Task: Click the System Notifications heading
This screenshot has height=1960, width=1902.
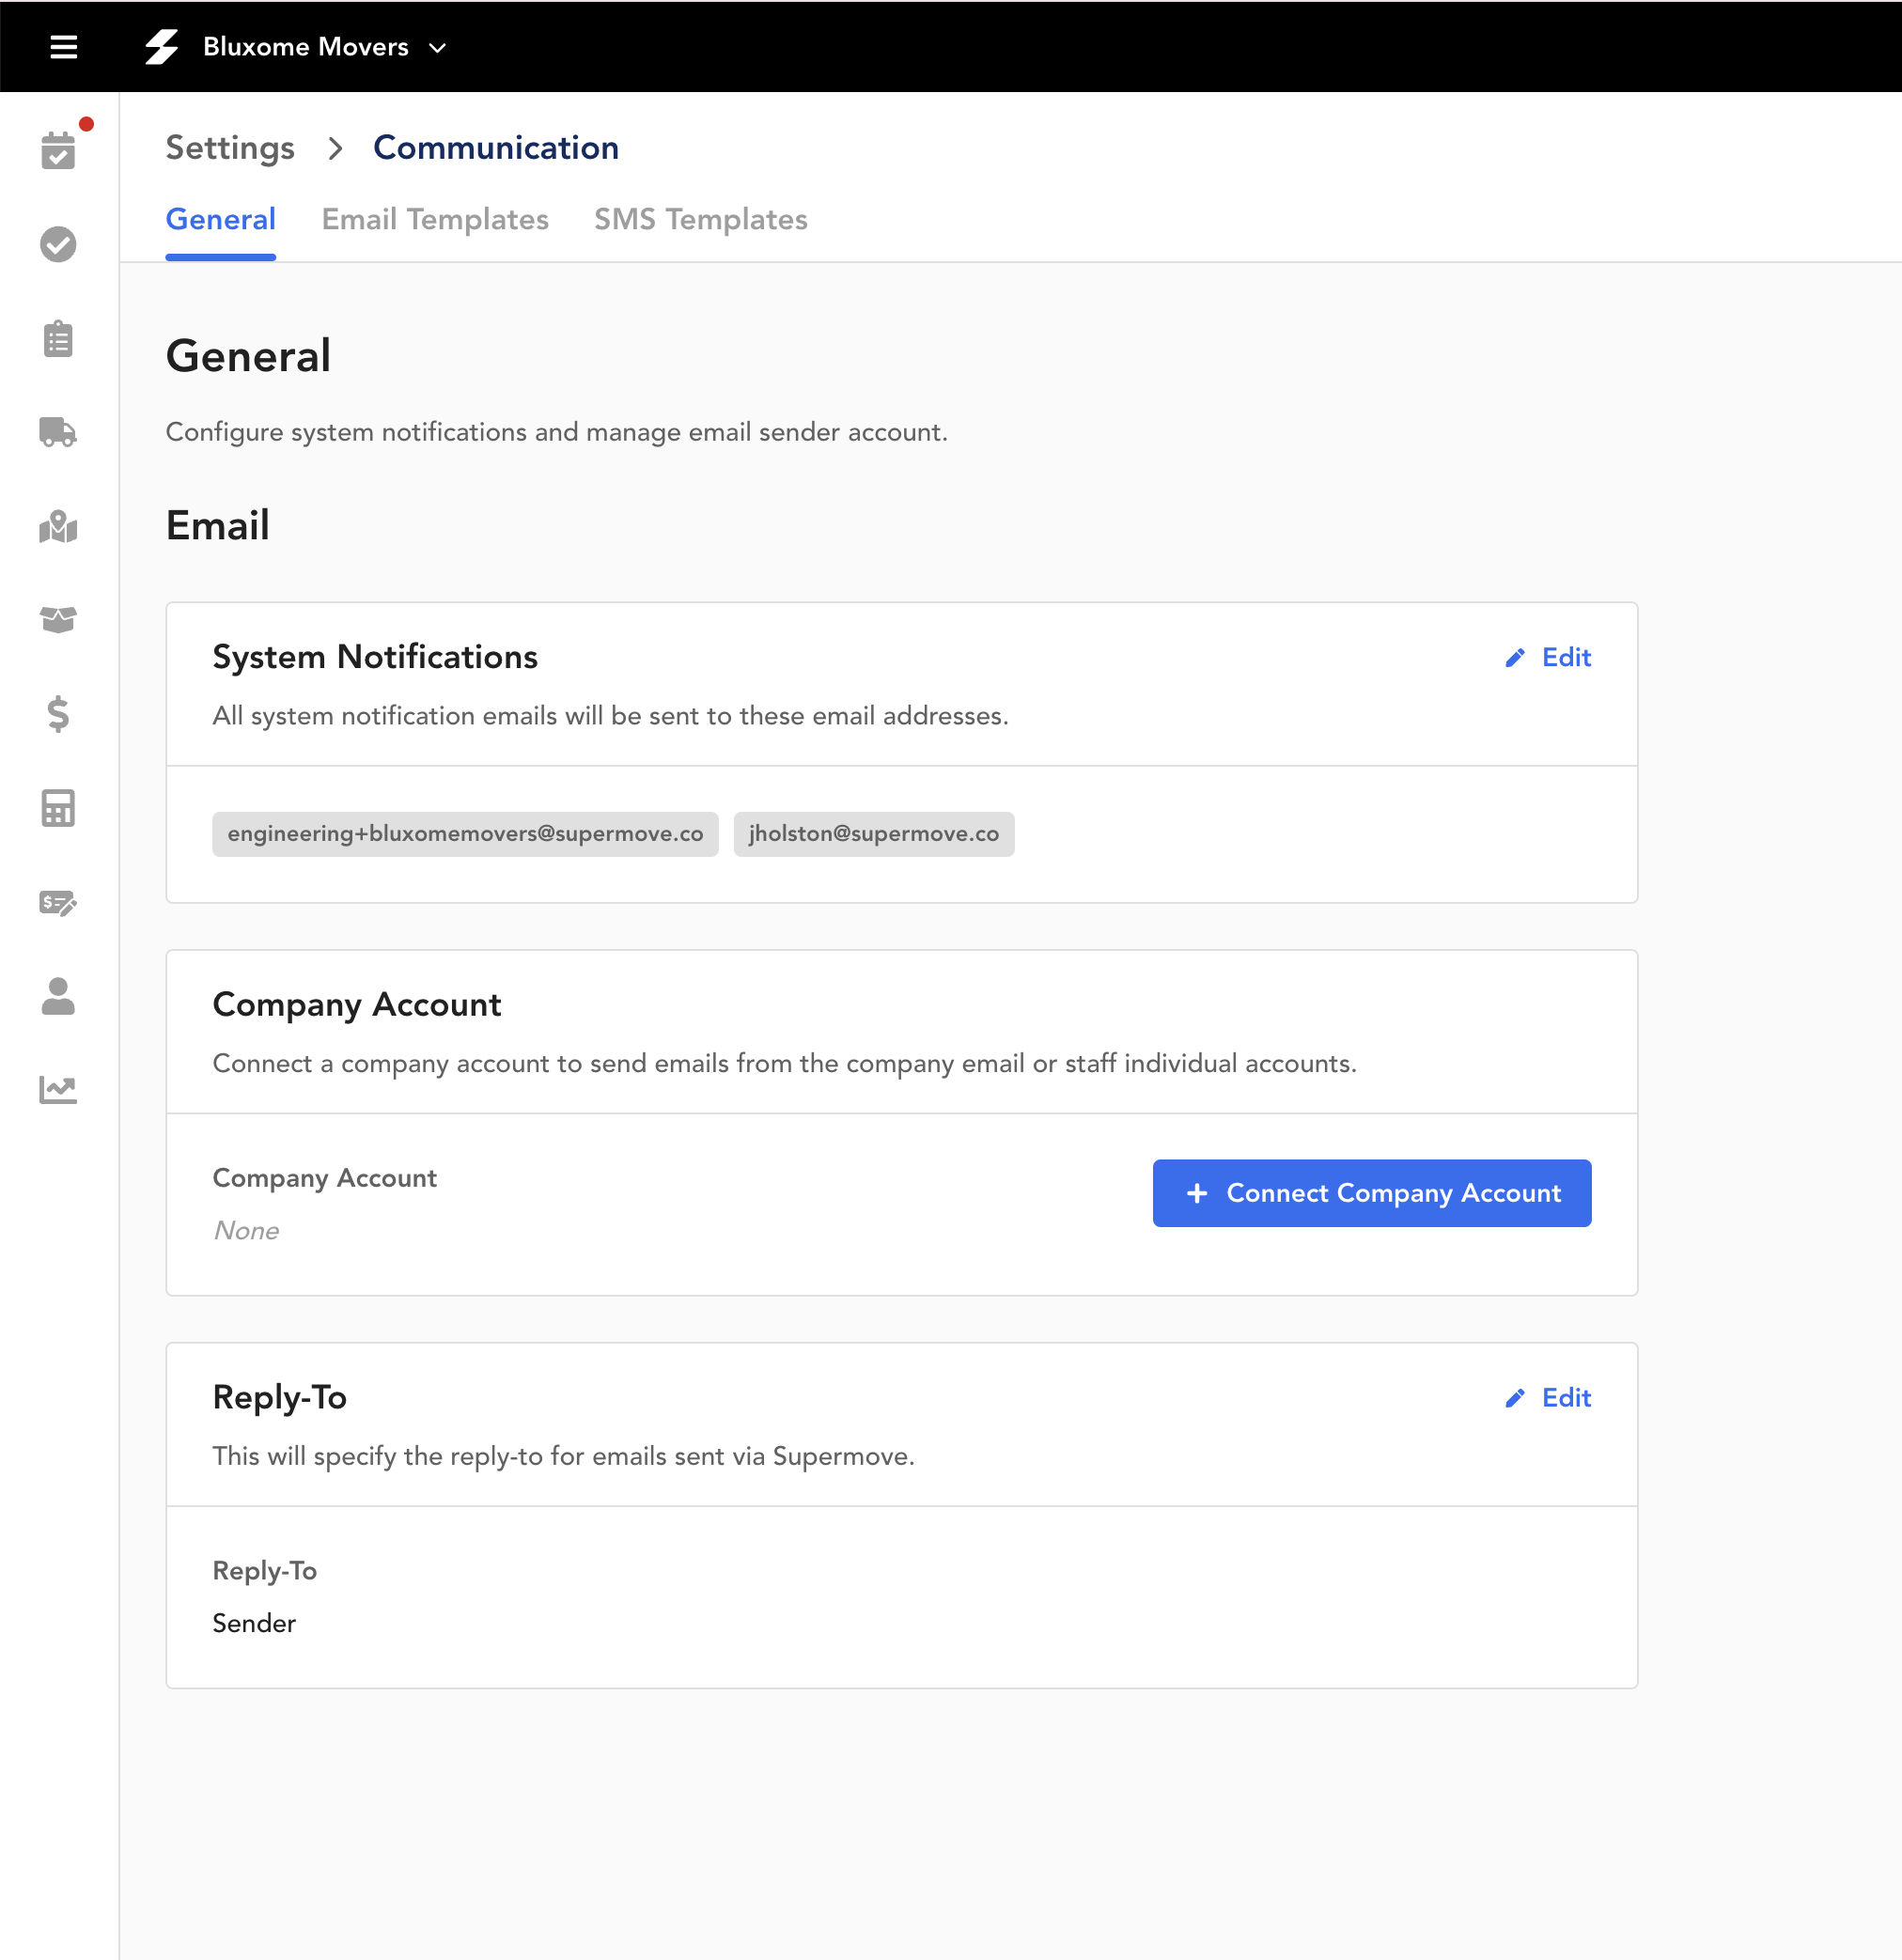Action: (x=375, y=657)
